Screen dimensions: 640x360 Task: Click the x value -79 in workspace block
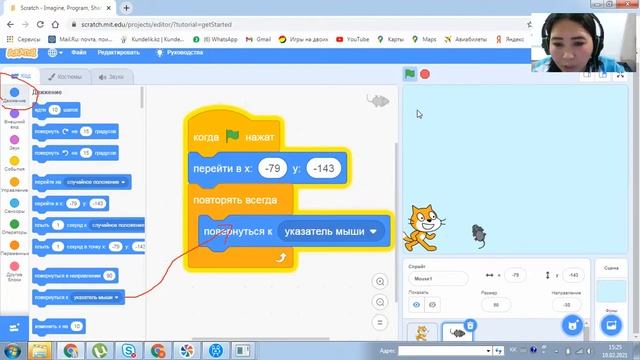(x=272, y=168)
